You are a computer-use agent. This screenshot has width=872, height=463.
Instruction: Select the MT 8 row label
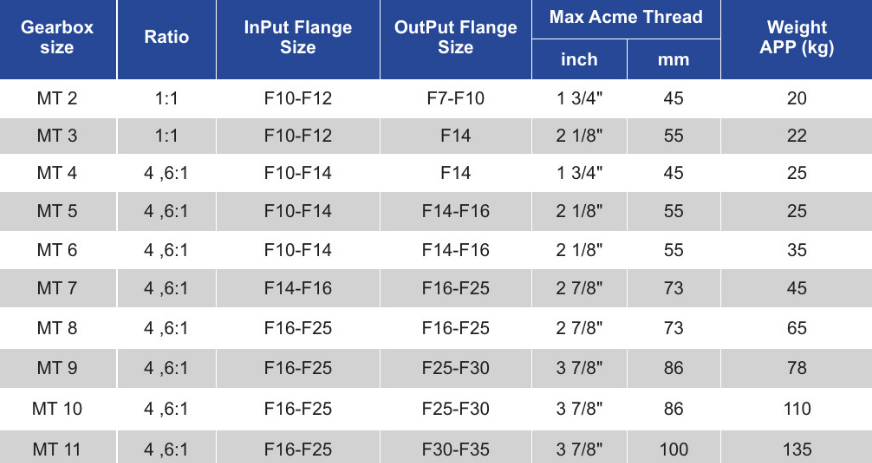point(57,328)
